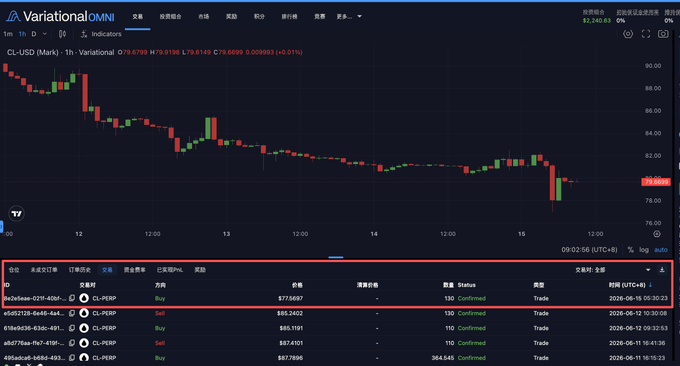This screenshot has width=680, height=366.
Task: Click the 数量 column header
Action: 448,285
